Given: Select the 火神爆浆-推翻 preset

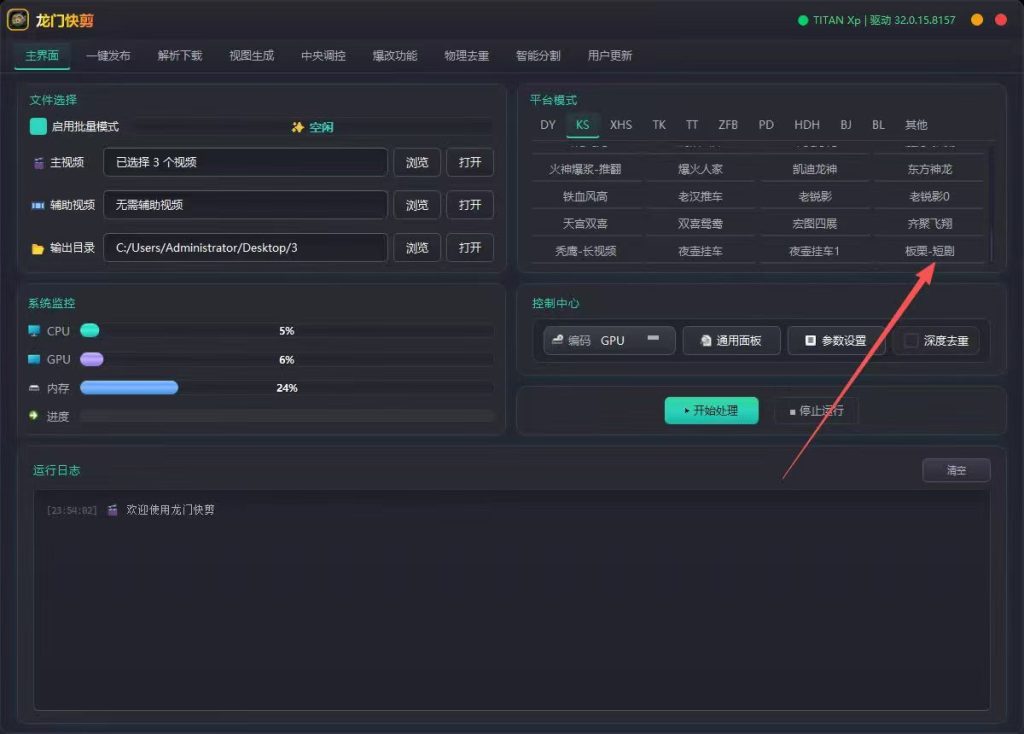Looking at the screenshot, I should 585,169.
